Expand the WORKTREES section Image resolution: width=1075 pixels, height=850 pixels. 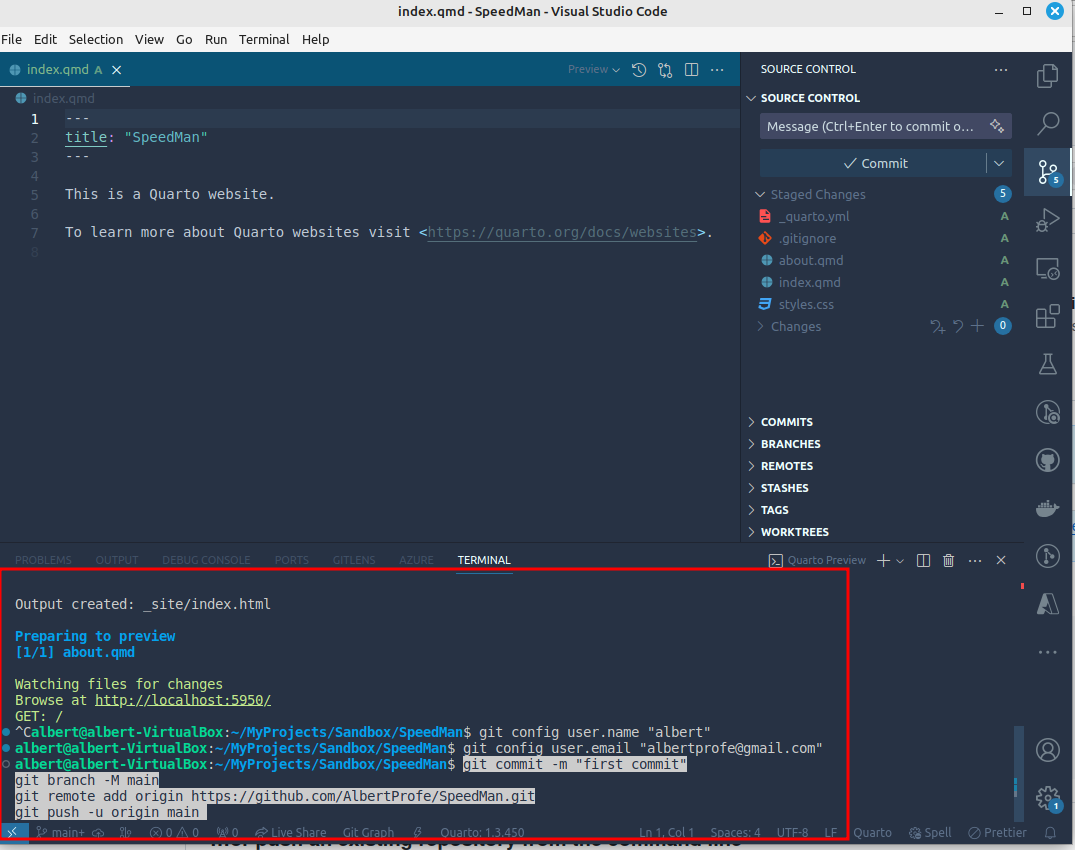[x=795, y=532]
